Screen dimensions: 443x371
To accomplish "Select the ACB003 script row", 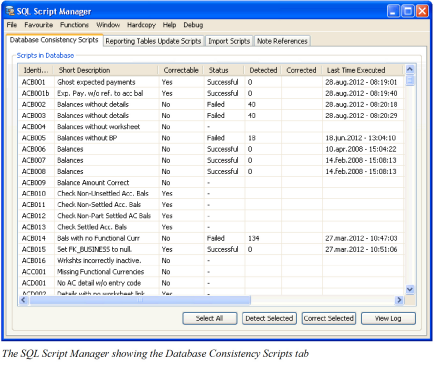I will 211,116.
